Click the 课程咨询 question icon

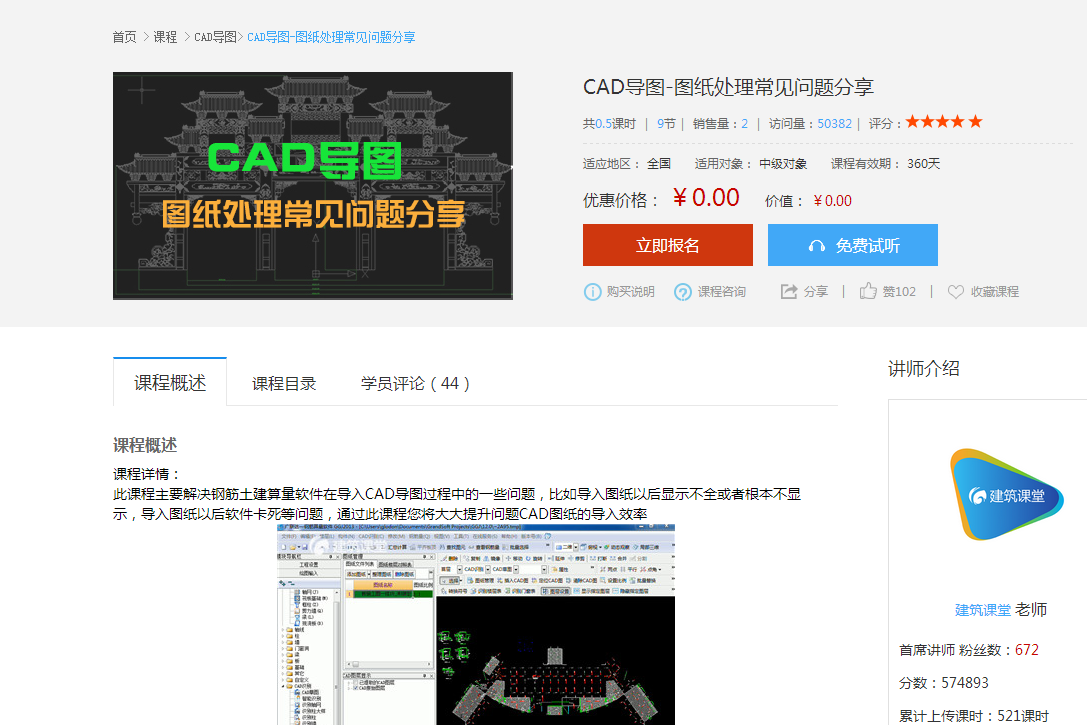(x=682, y=292)
